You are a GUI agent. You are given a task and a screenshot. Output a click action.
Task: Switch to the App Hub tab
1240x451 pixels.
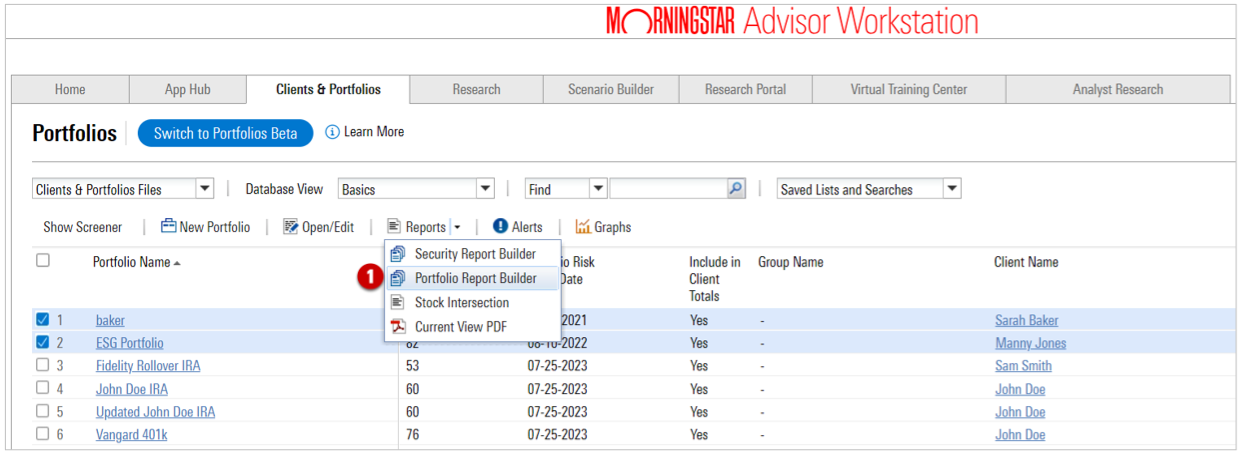[x=187, y=90]
